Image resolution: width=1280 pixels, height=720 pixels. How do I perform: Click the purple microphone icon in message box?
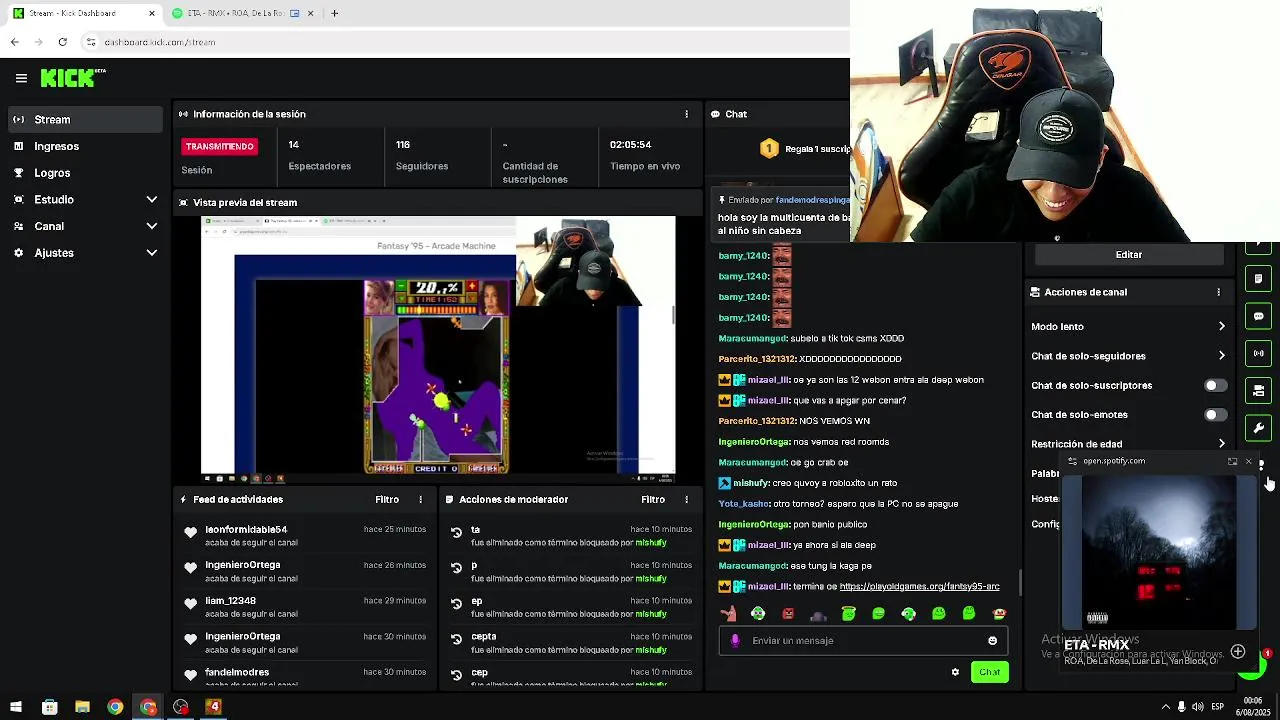tap(735, 641)
